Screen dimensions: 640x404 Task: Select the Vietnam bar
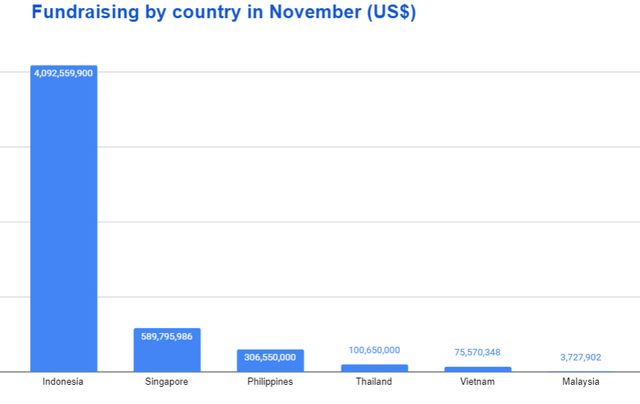(x=478, y=369)
